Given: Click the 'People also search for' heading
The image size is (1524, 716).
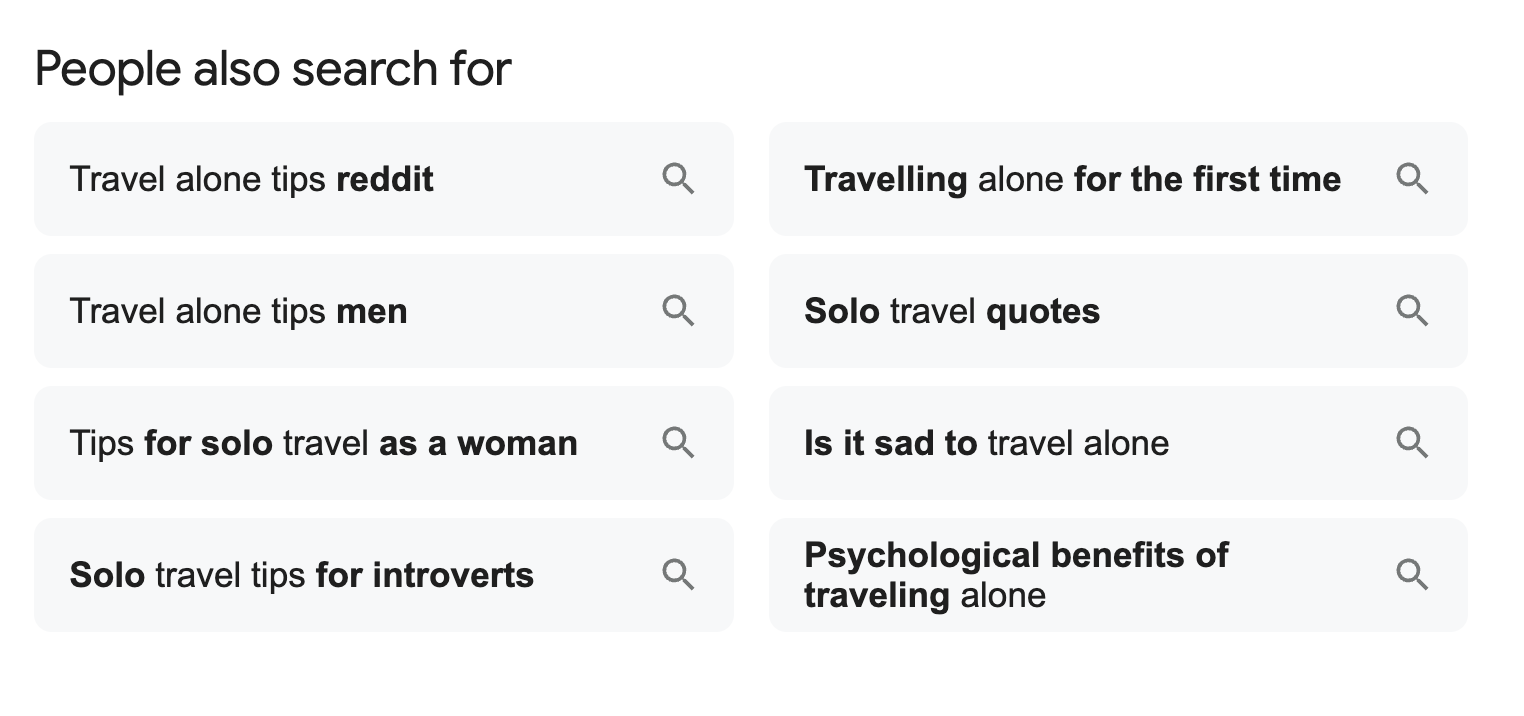Looking at the screenshot, I should [x=273, y=69].
